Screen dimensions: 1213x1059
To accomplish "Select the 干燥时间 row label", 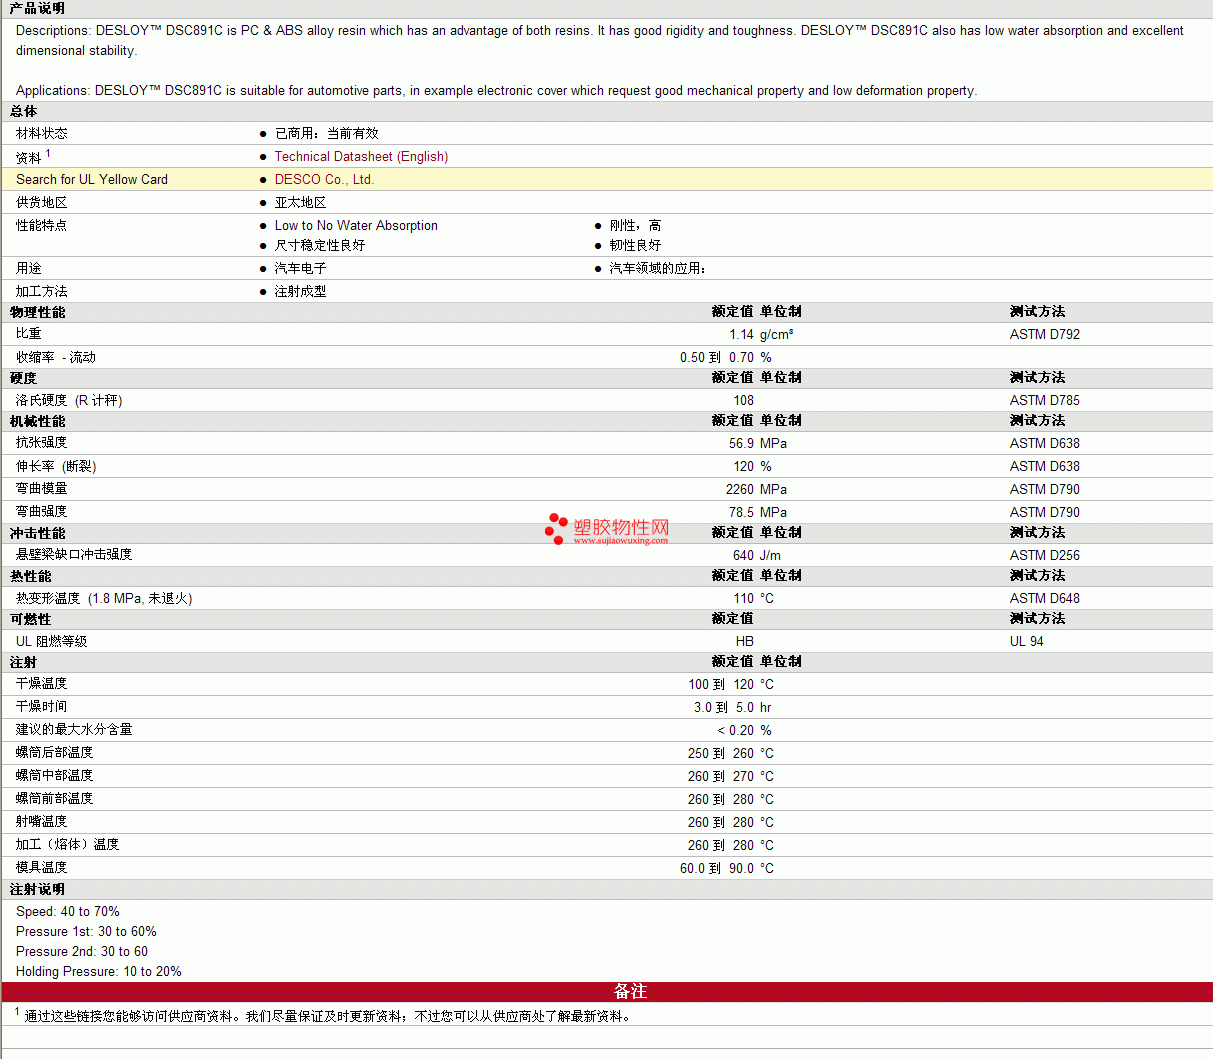I will pos(42,707).
